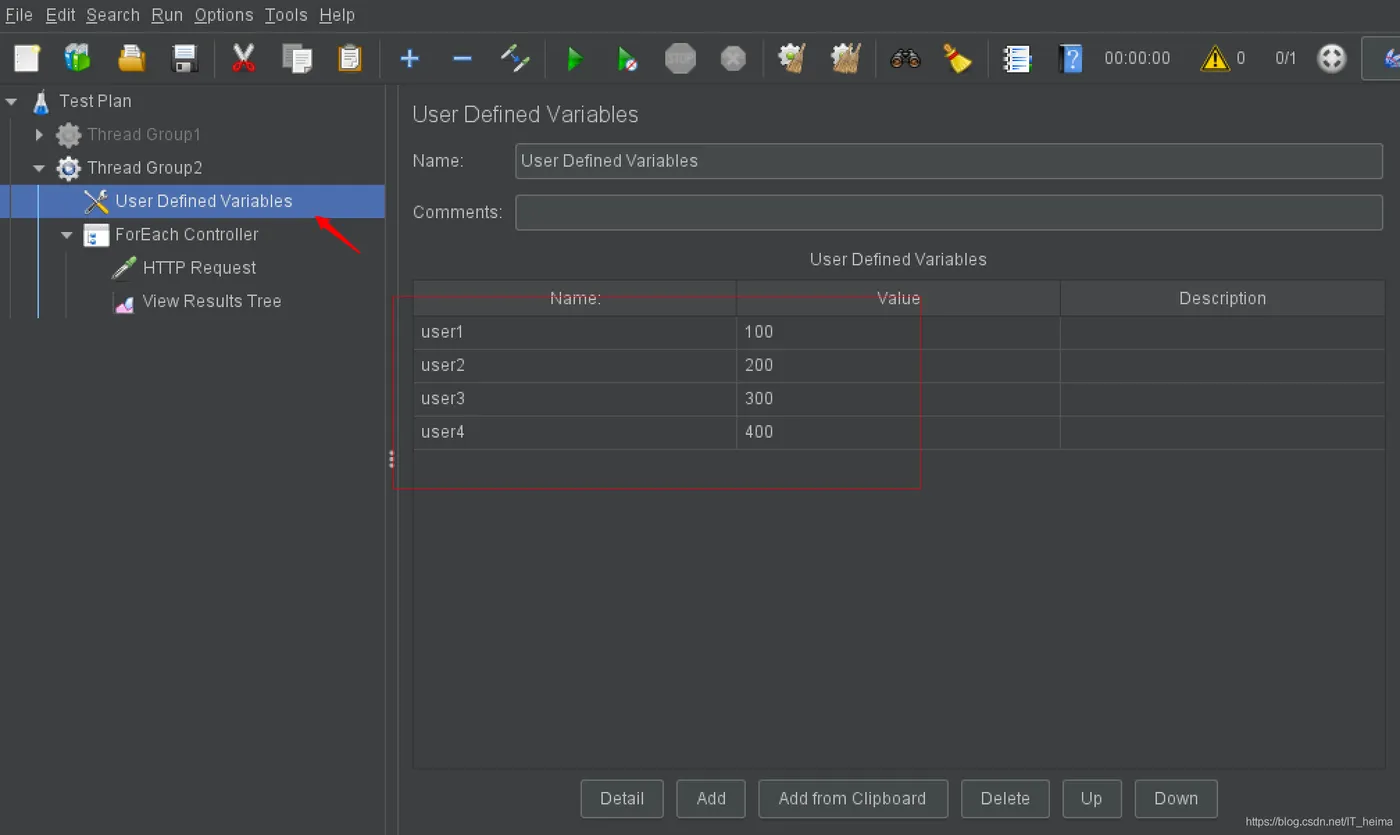The height and width of the screenshot is (835, 1400).
Task: Click the Add button
Action: point(711,798)
